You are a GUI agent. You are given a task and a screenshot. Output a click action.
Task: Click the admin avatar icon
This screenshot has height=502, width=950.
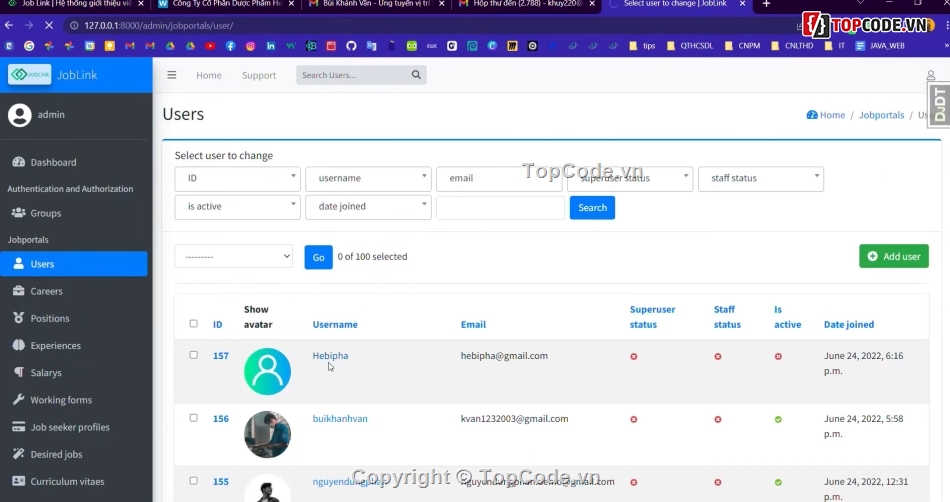(19, 115)
